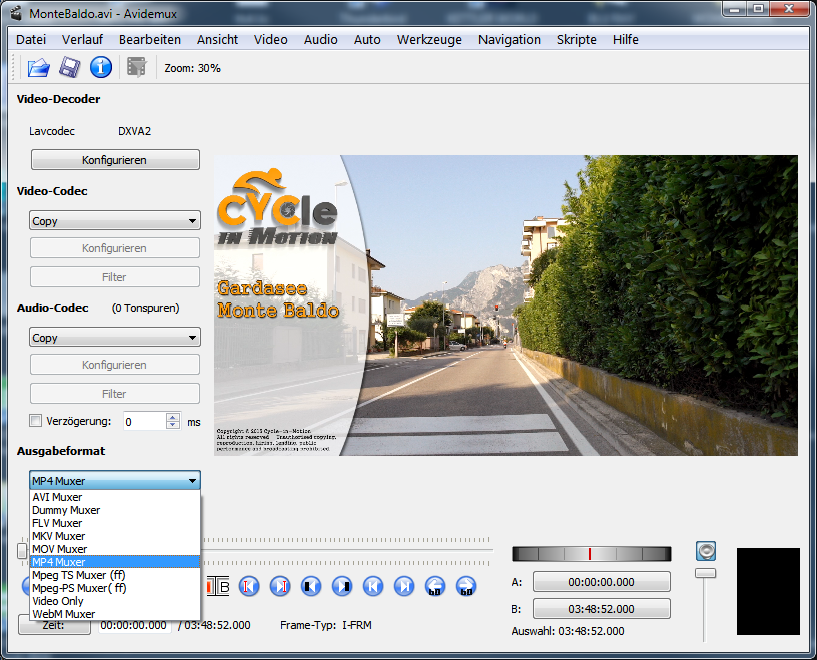Viewport: 817px width, 660px height.
Task: Click the filmstrip preview toolbar icon
Action: [137, 68]
